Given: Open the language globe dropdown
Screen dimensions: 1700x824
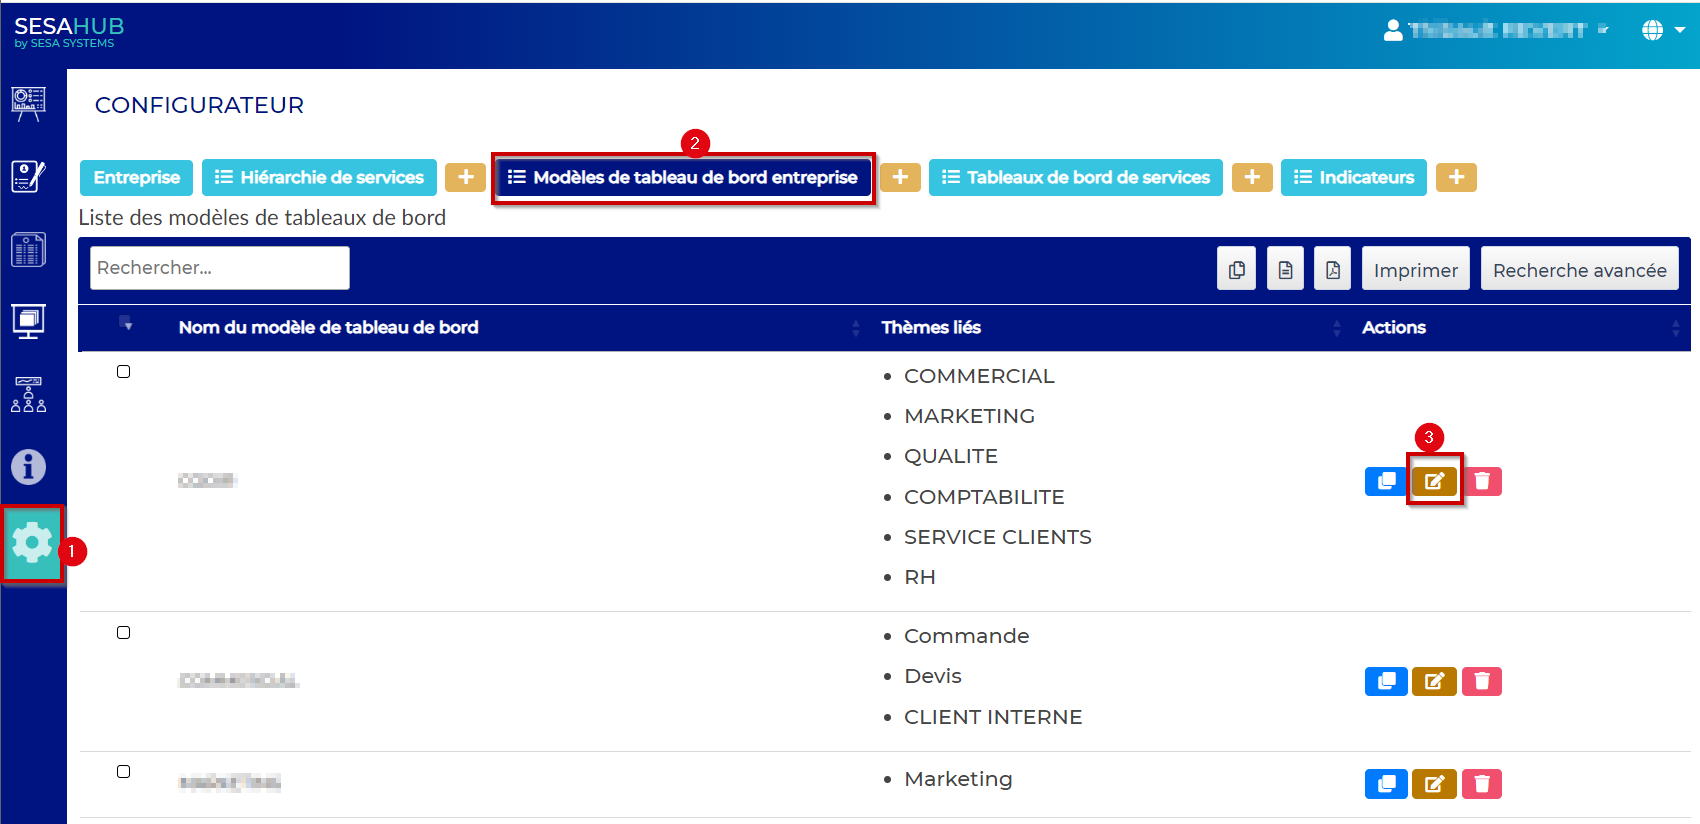Looking at the screenshot, I should point(1662,30).
